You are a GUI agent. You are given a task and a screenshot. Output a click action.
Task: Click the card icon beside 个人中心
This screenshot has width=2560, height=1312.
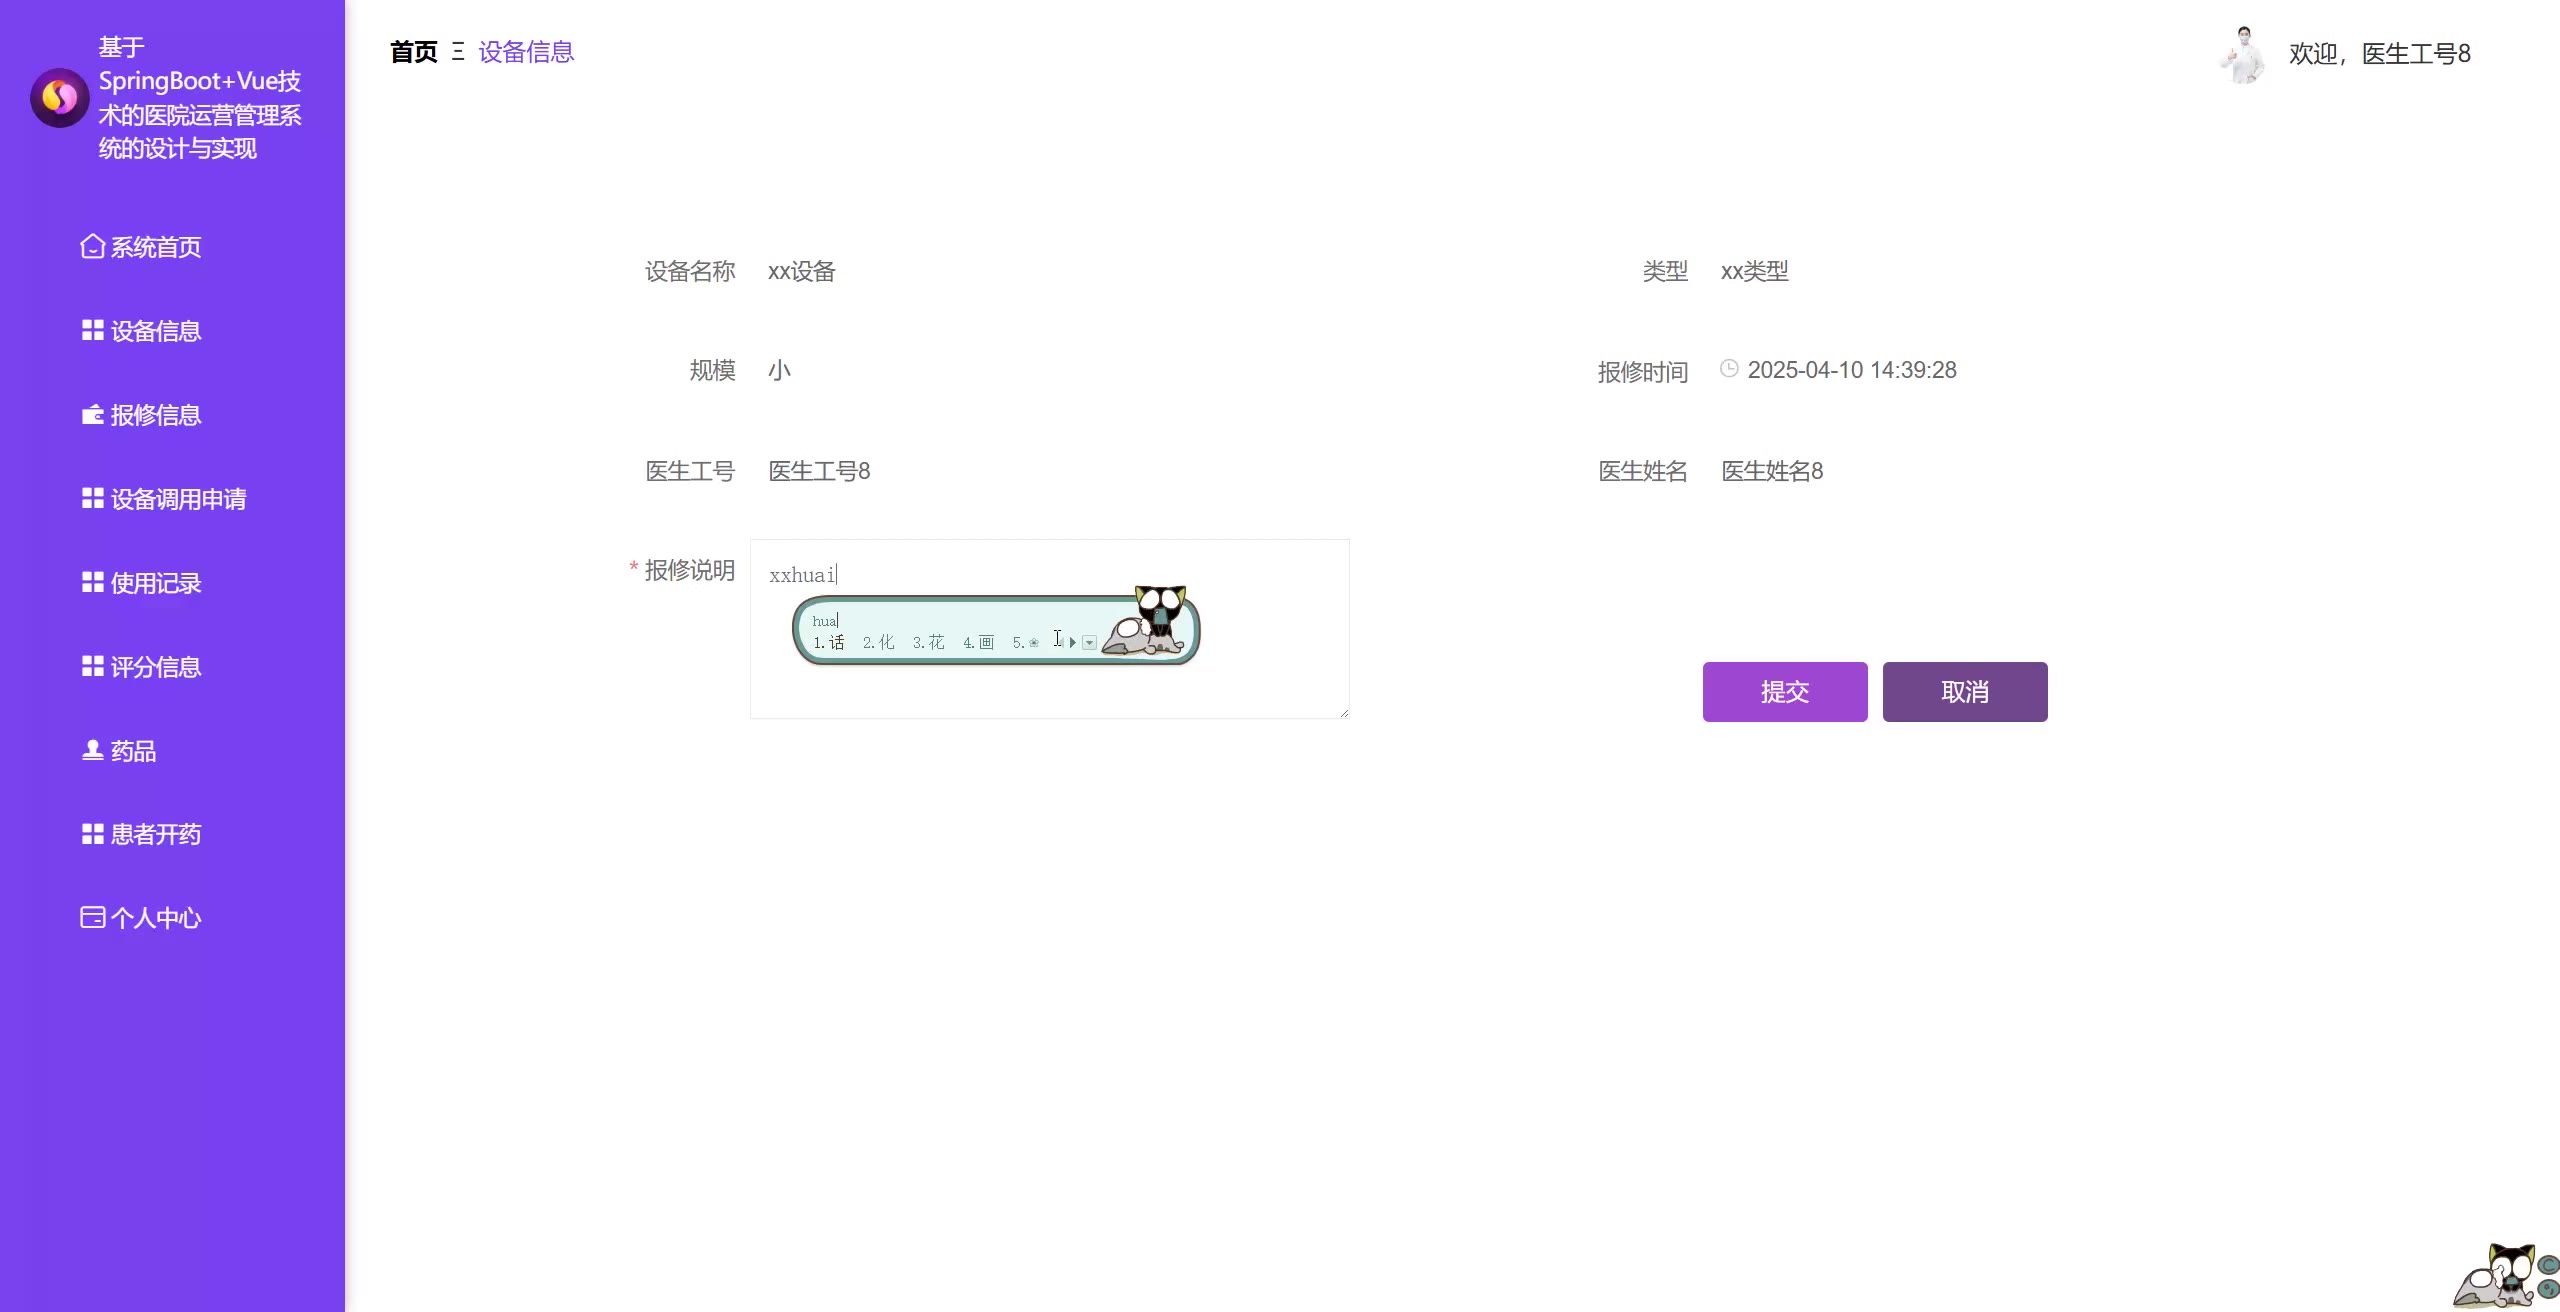tap(92, 917)
